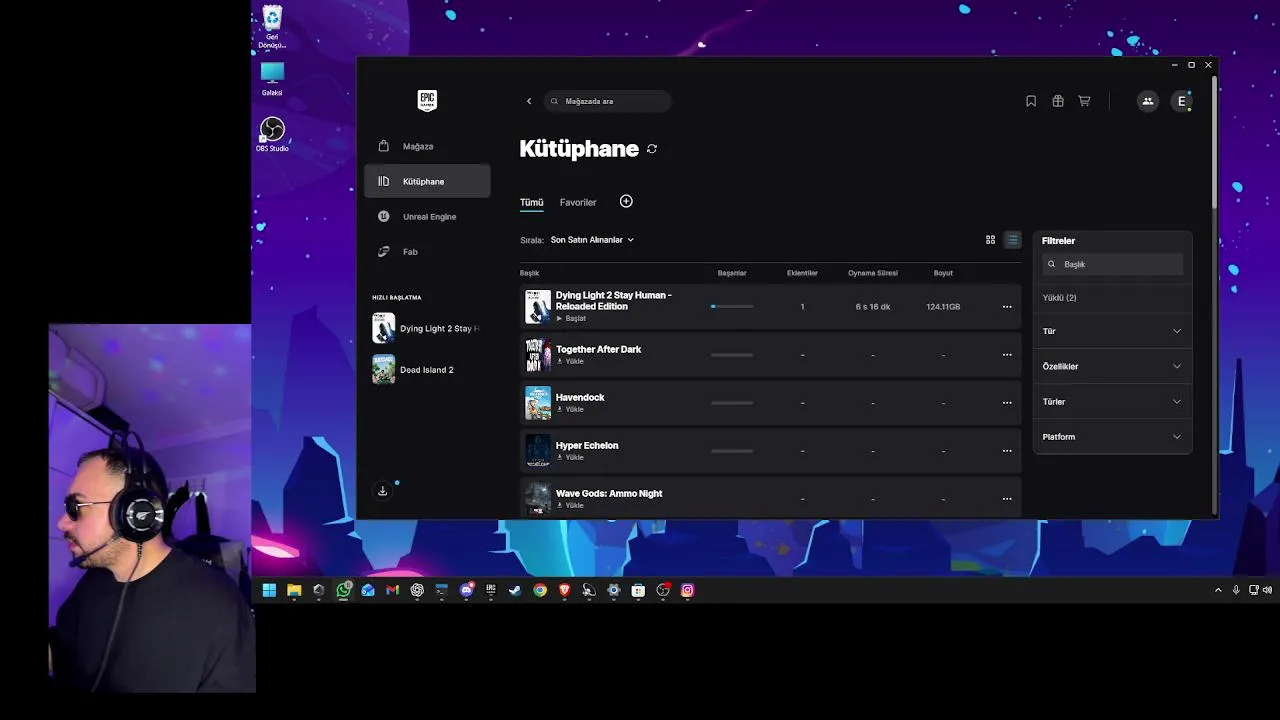Install Hyper Echelon via Yükle
Screen dimensions: 1280x720
coord(570,457)
